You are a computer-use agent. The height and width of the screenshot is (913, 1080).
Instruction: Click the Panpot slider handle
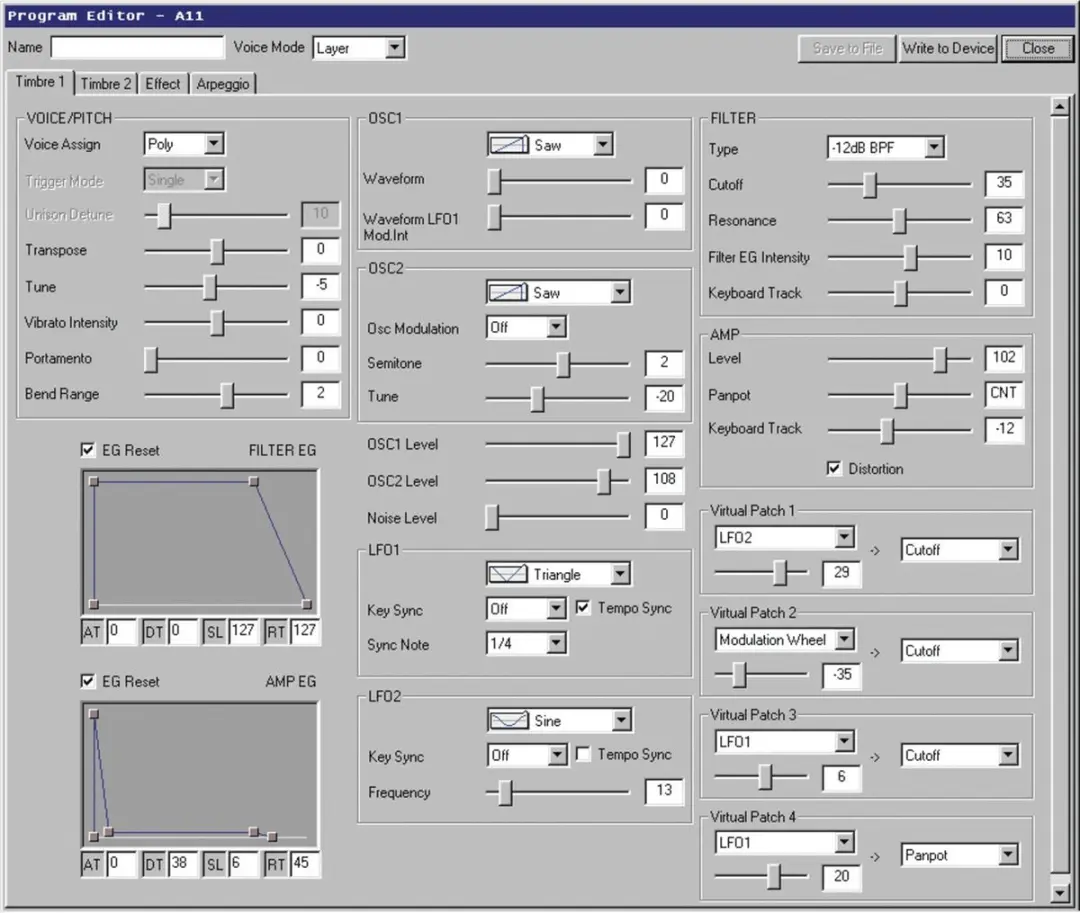[900, 395]
